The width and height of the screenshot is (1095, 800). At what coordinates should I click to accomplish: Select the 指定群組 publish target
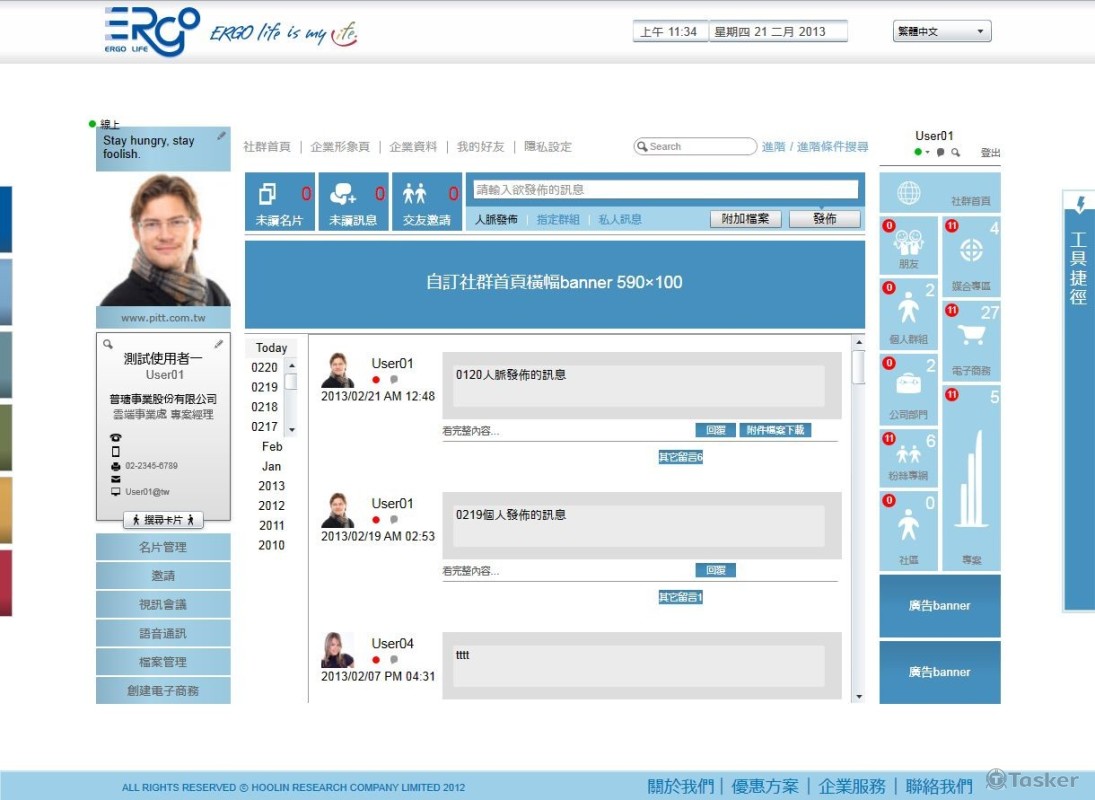tap(558, 220)
